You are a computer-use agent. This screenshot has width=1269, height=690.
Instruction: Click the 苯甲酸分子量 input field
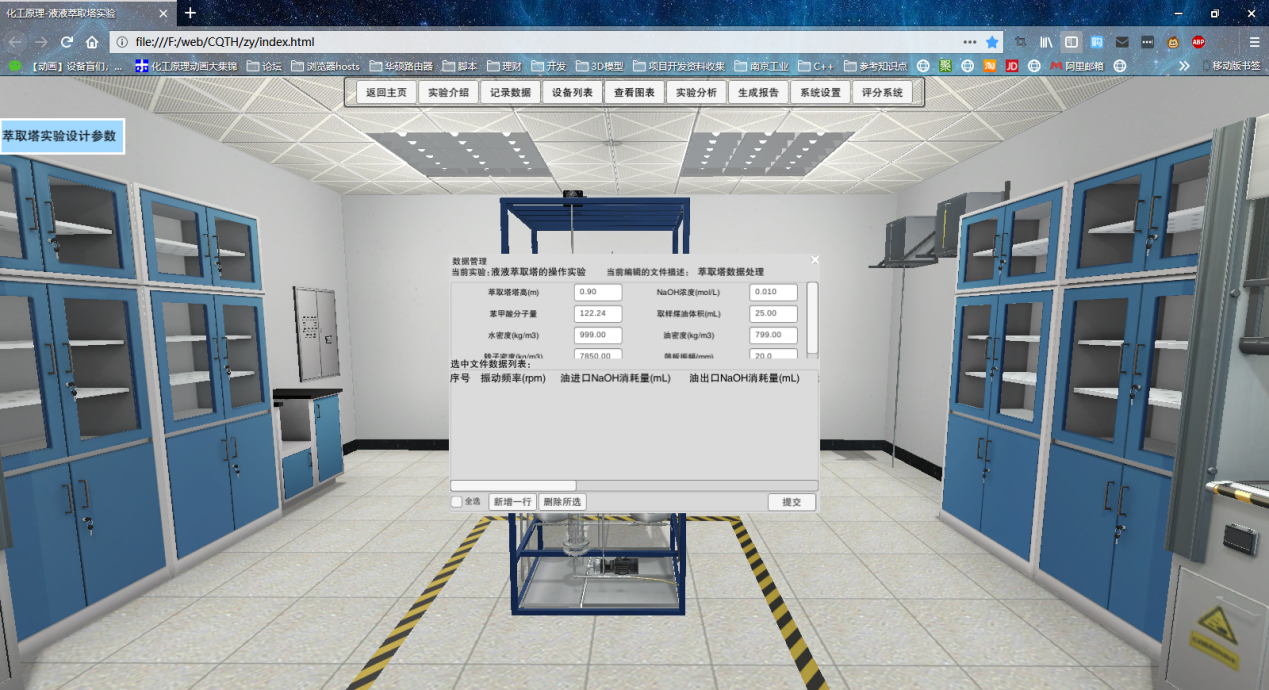(598, 314)
